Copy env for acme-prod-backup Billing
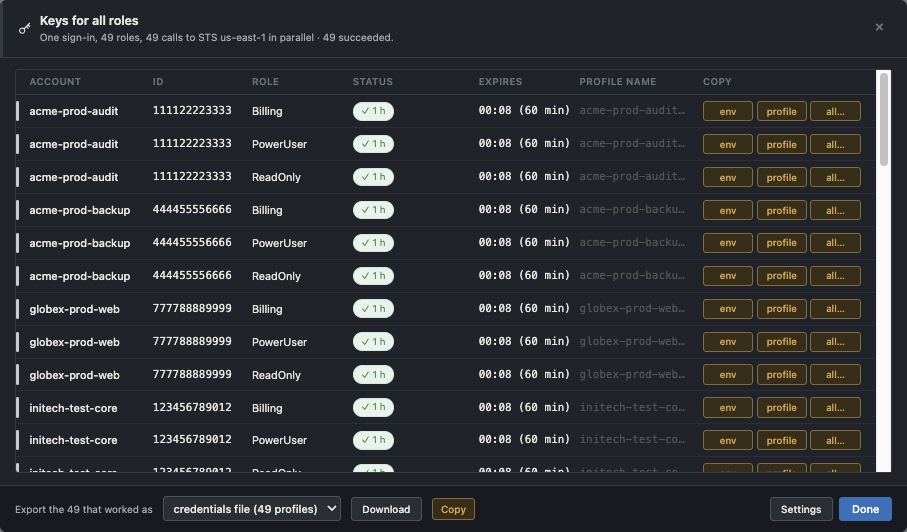This screenshot has width=907, height=532. (x=727, y=210)
